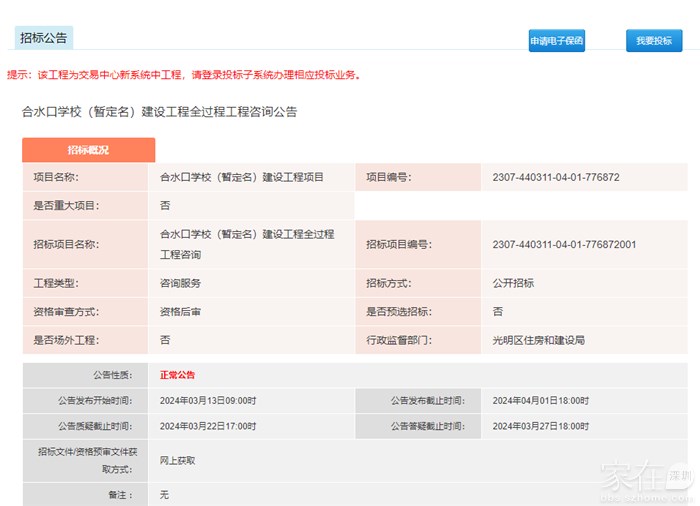
Task: Click 光明区住房和建设局 supervising department
Action: tap(538, 340)
